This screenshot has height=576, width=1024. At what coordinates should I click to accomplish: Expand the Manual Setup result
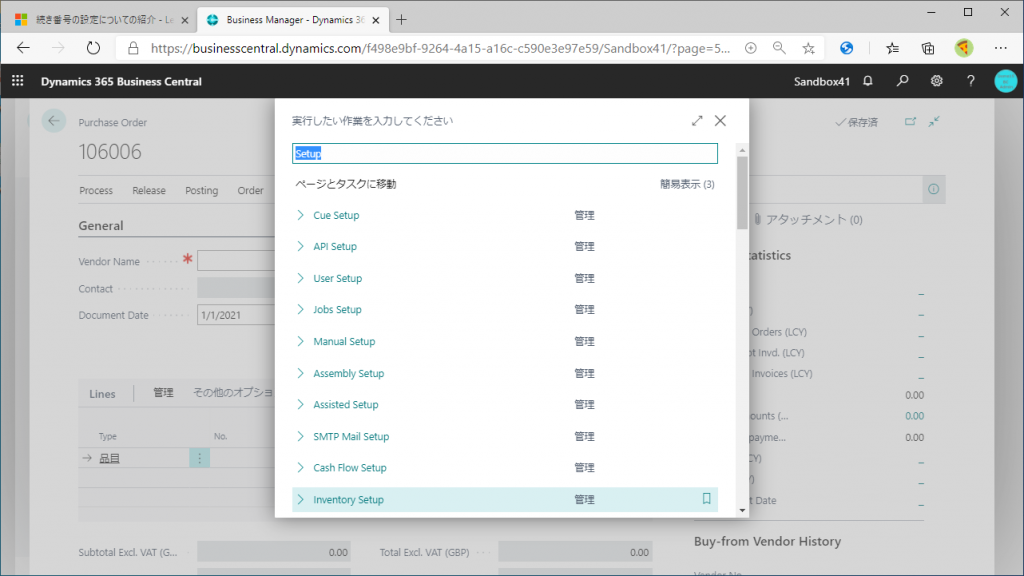click(x=300, y=342)
